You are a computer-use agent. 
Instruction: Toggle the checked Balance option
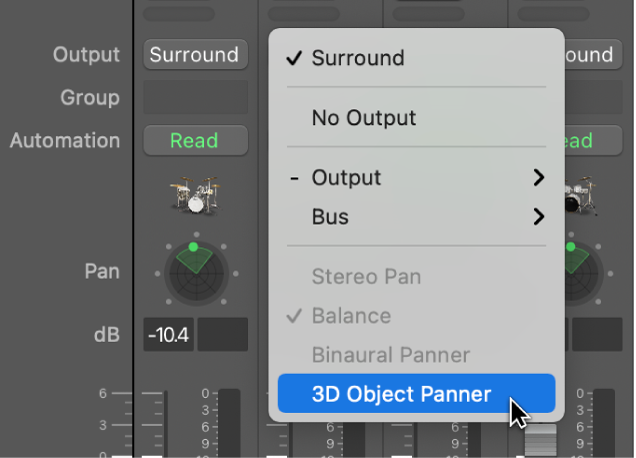[x=351, y=316]
